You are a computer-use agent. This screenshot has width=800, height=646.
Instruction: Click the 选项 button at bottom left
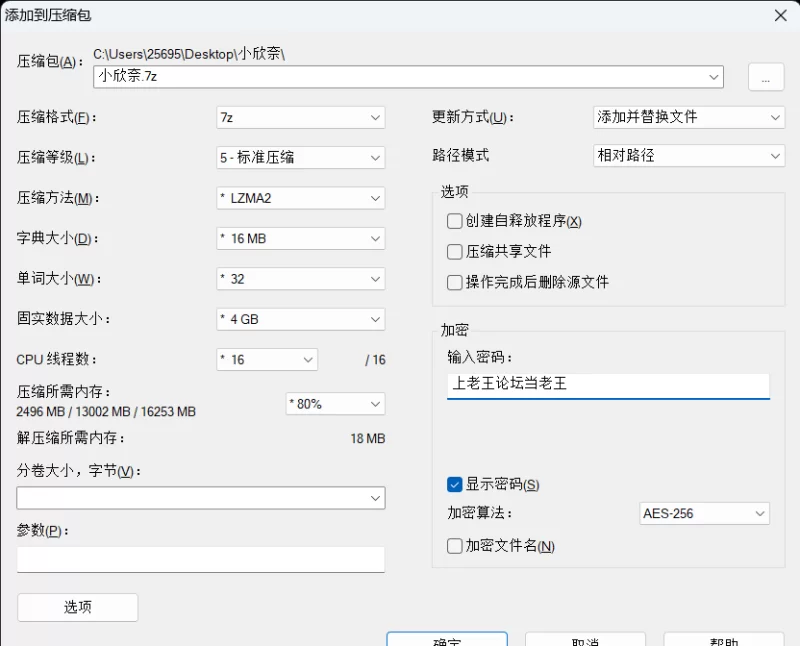[77, 607]
